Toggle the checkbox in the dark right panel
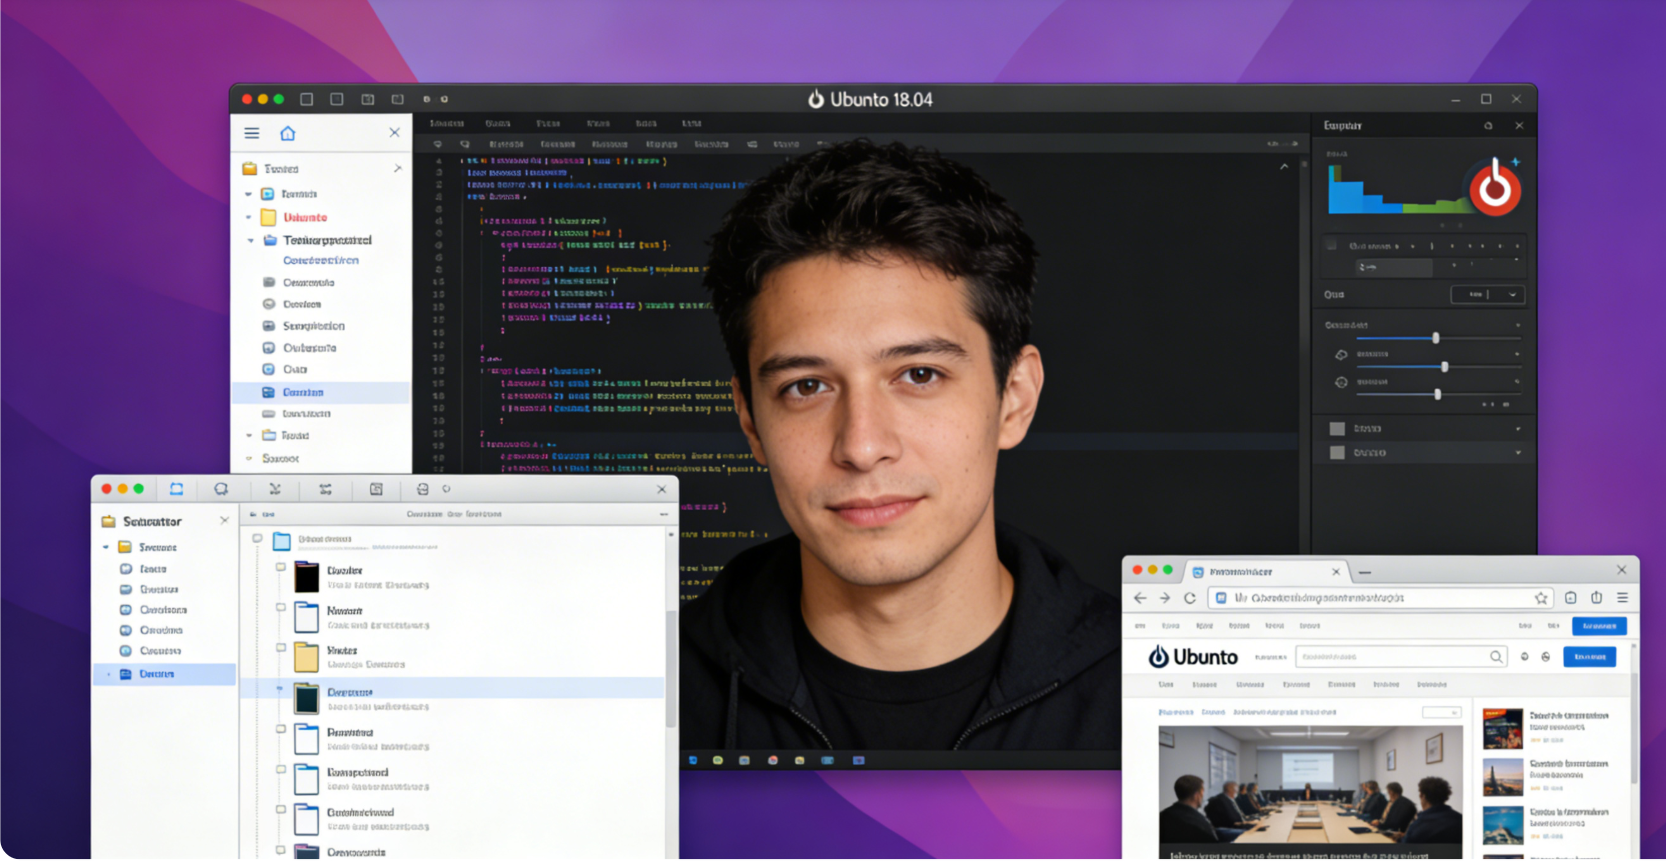1666x862 pixels. pos(1331,245)
